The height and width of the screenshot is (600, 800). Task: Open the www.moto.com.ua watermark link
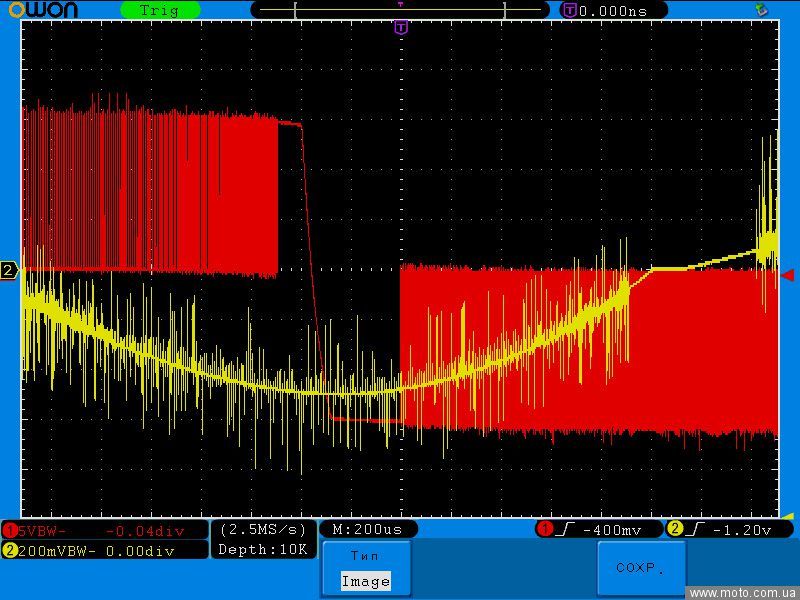(743, 592)
